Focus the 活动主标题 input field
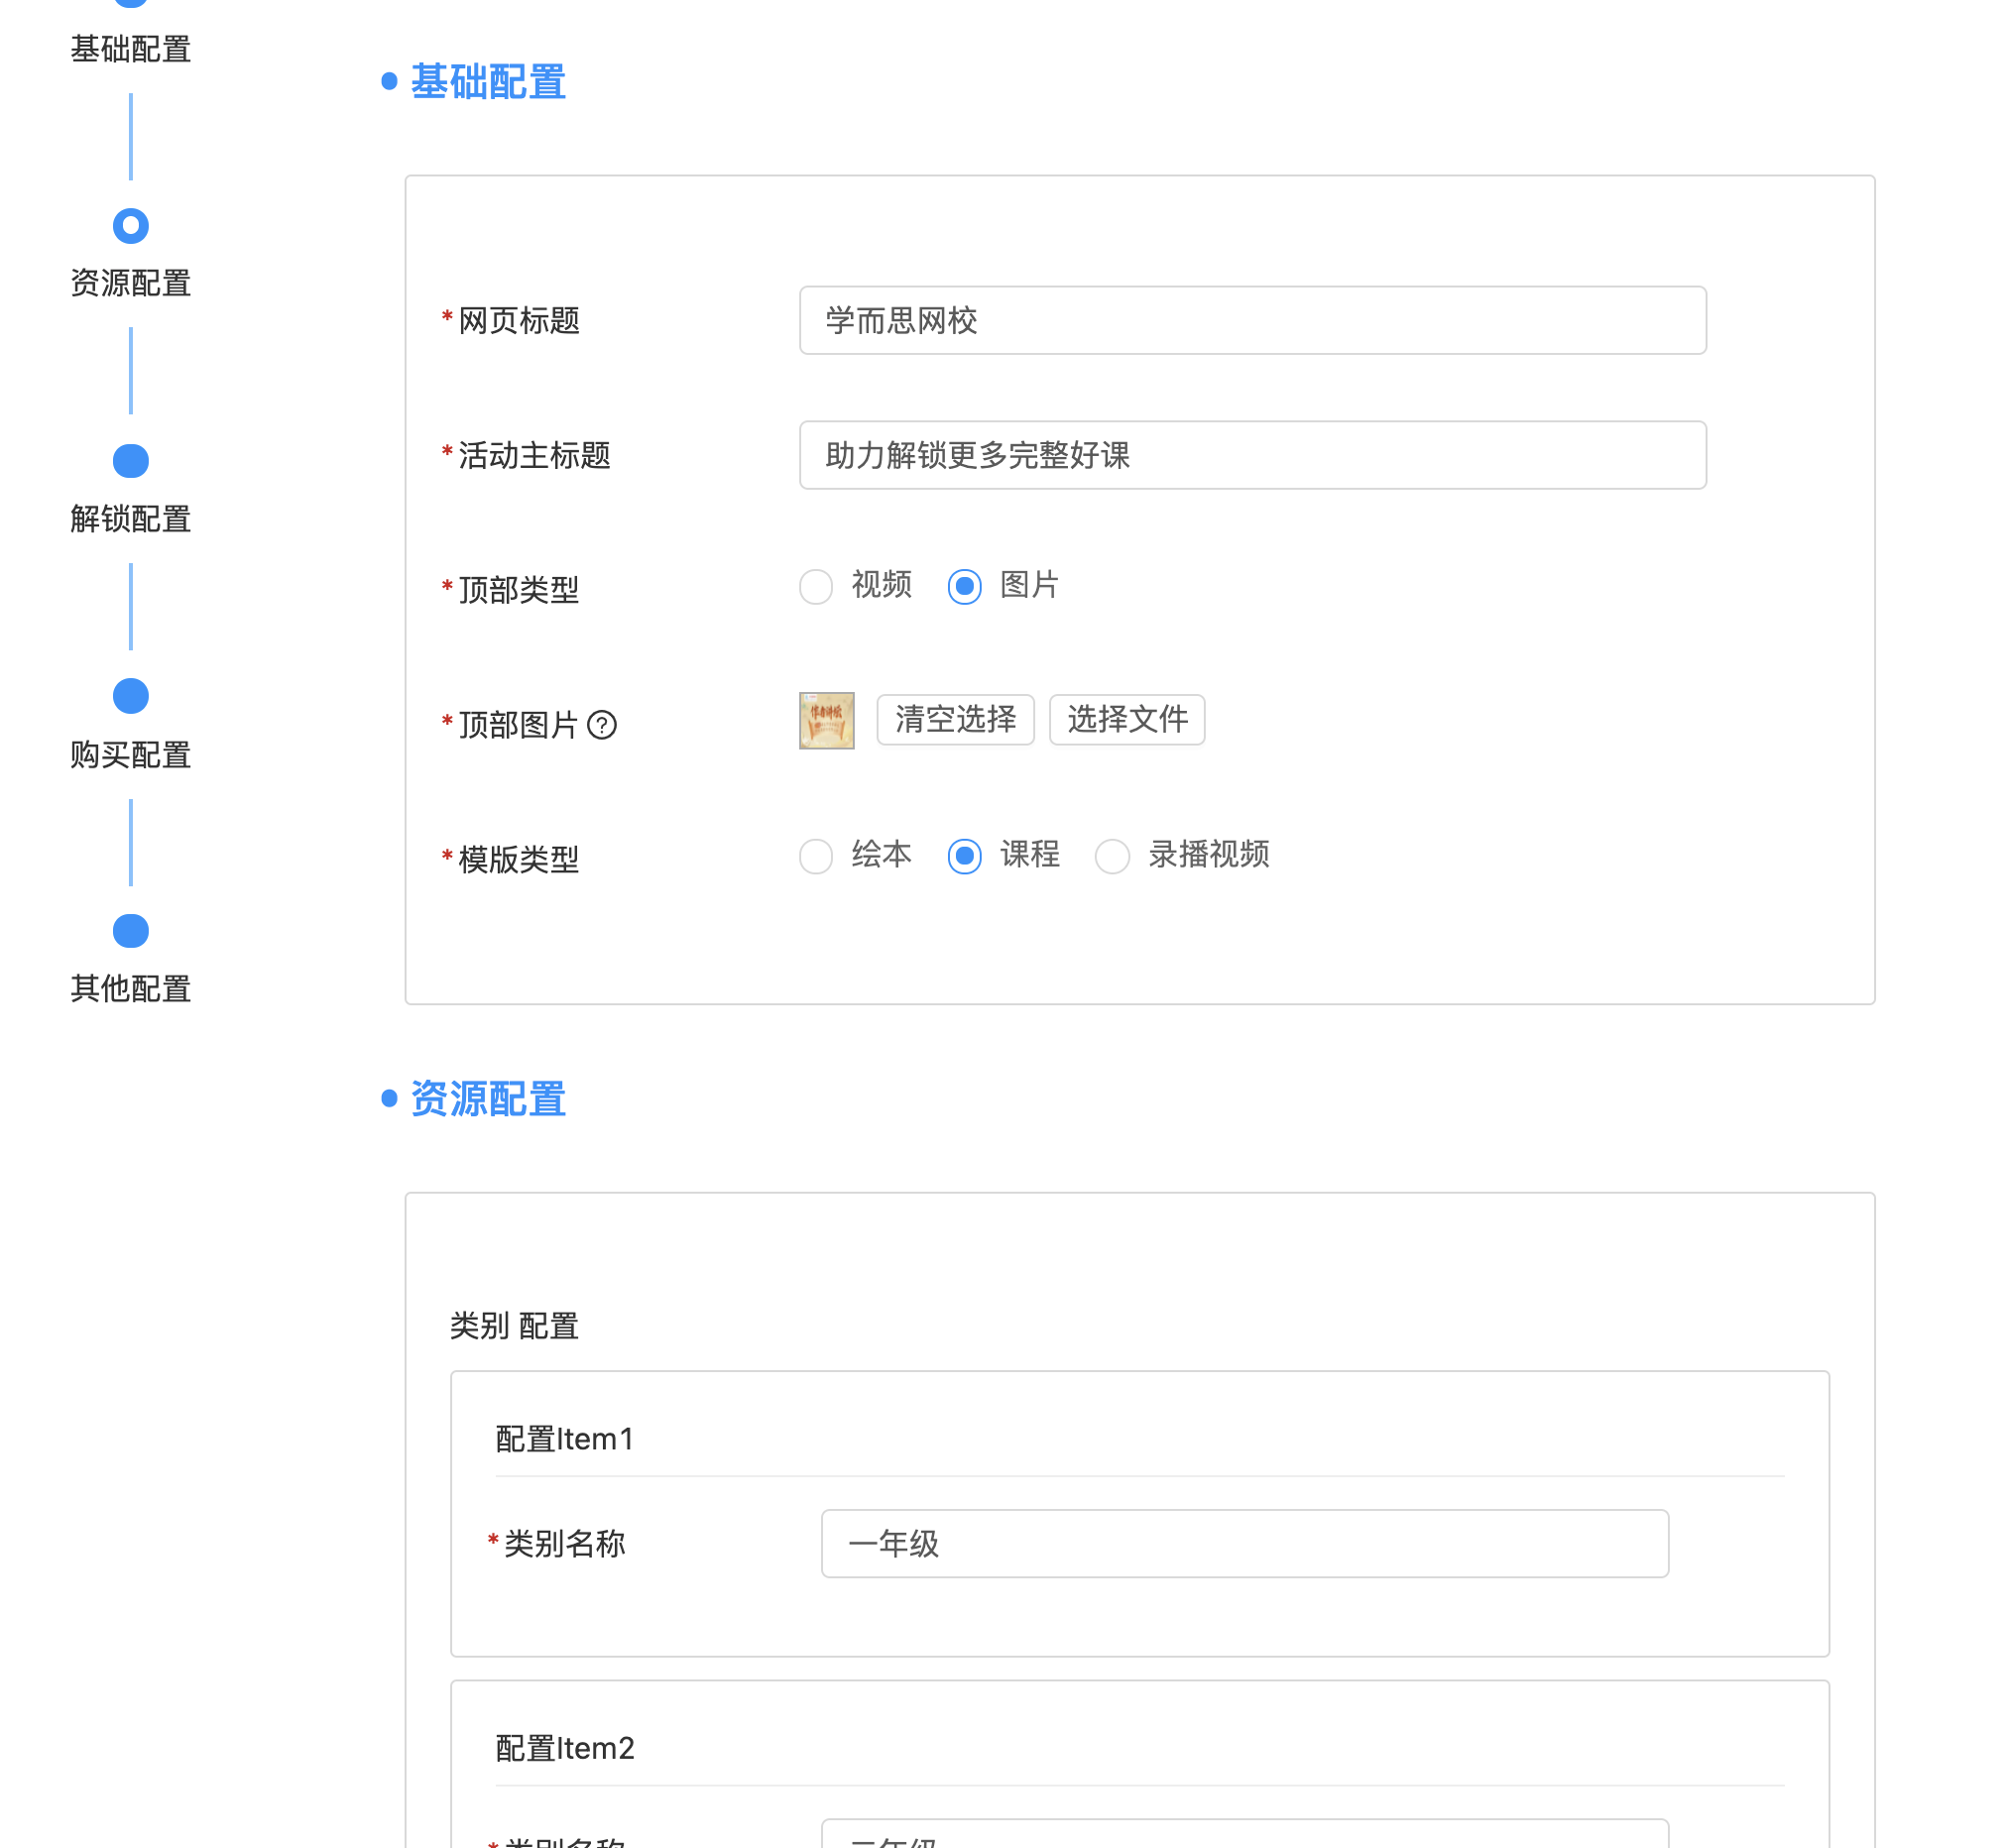This screenshot has height=1848, width=2007. [1252, 455]
